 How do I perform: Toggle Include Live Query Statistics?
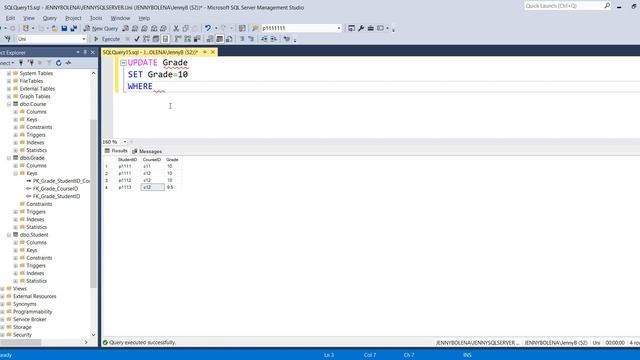187,39
